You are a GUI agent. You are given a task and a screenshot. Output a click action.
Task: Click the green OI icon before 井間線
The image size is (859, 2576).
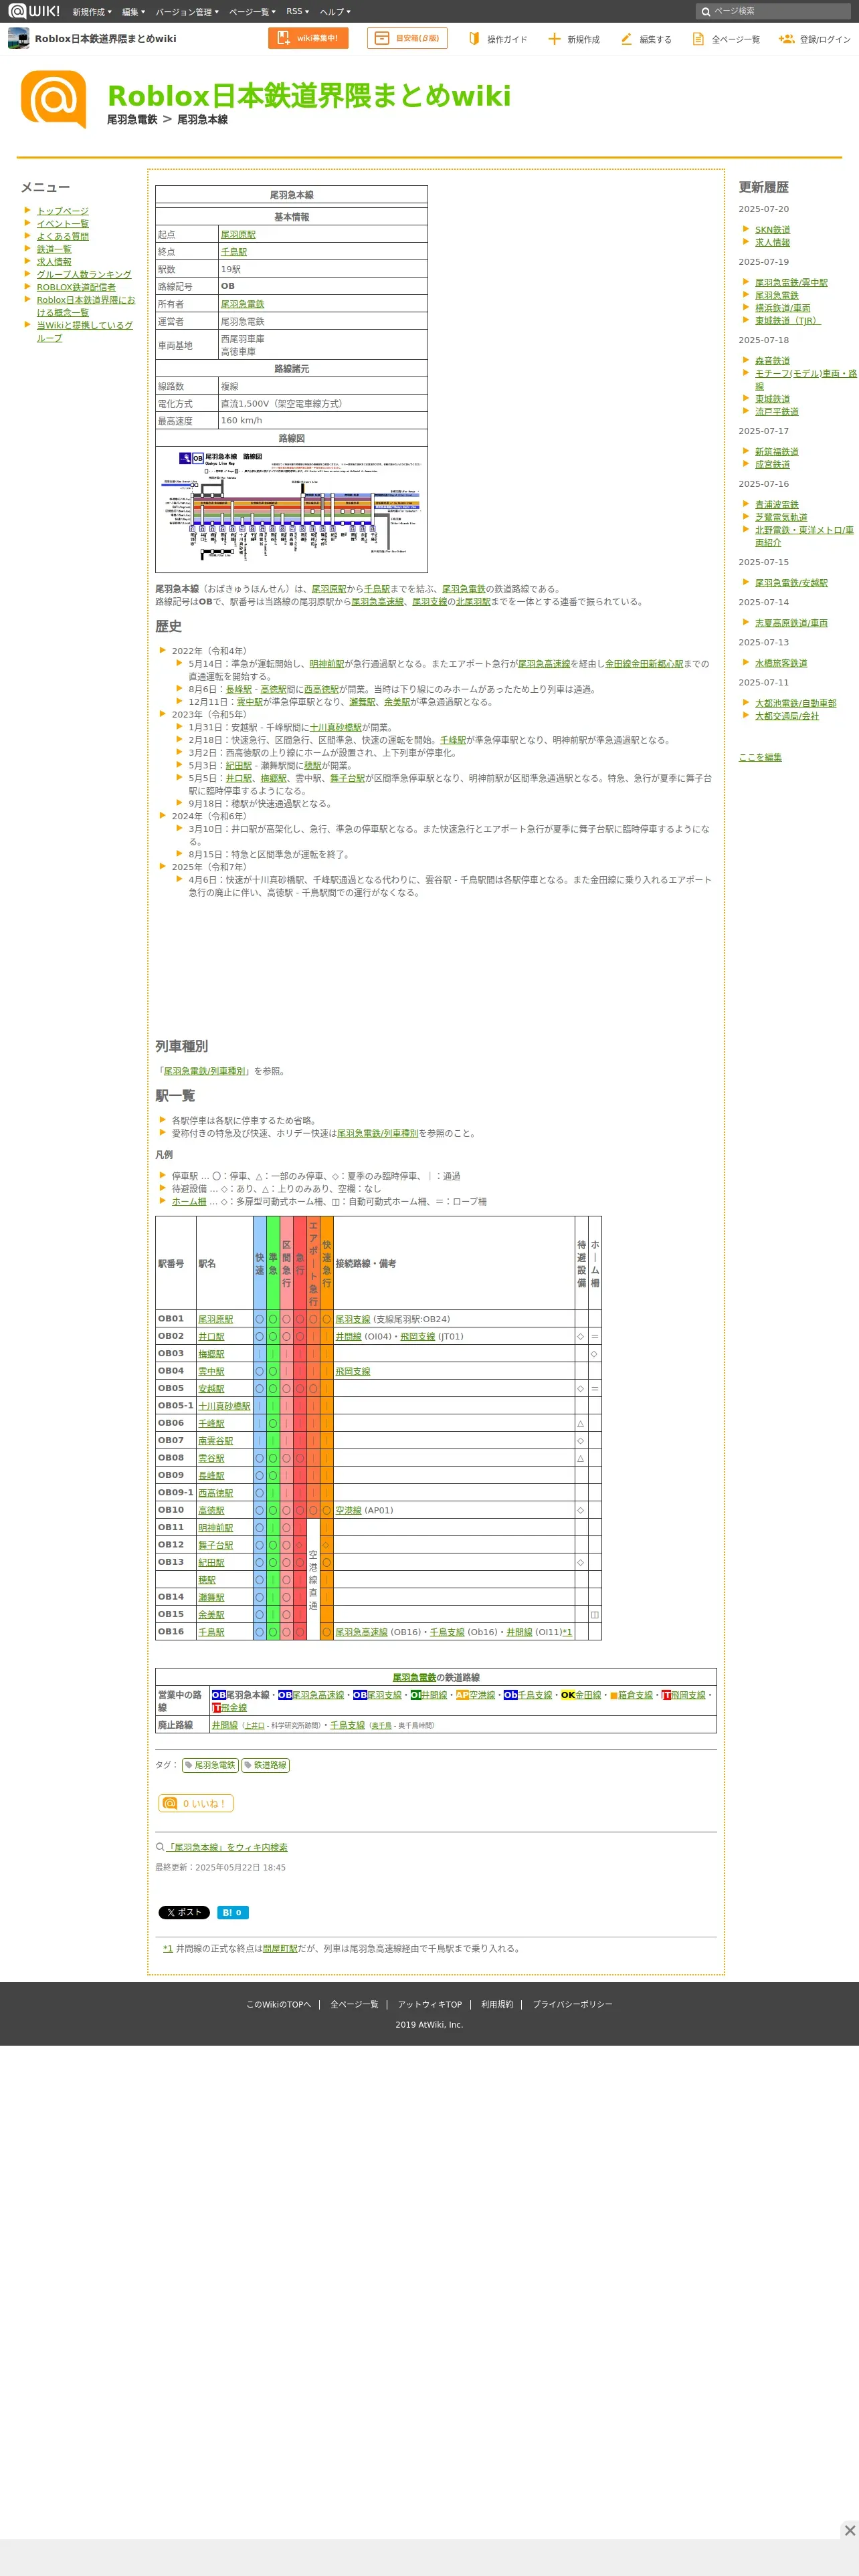point(415,1695)
